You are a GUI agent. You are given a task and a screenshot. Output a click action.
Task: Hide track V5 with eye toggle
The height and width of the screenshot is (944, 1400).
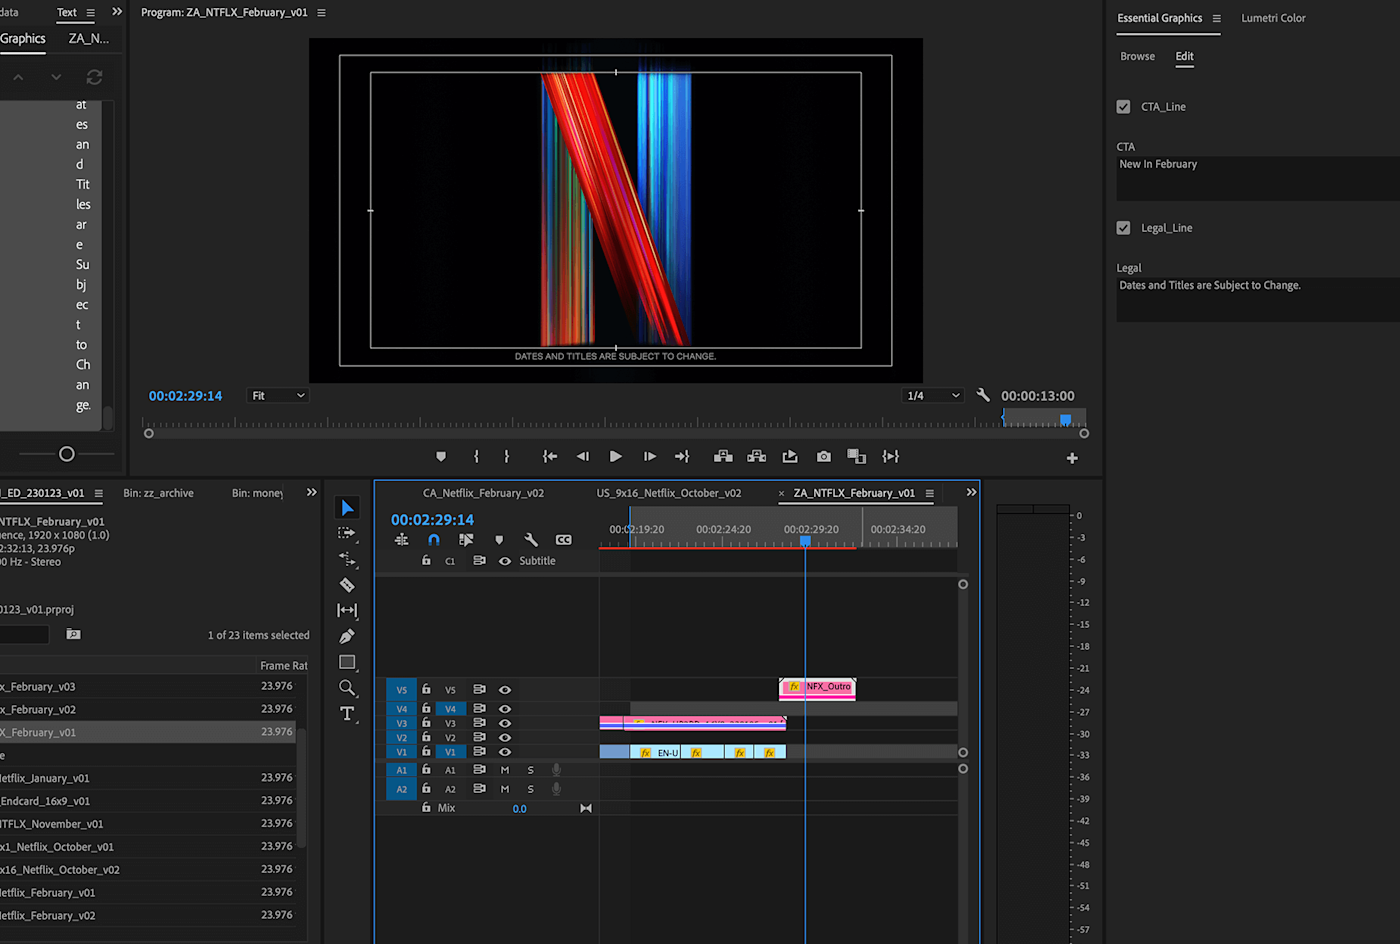click(x=505, y=690)
